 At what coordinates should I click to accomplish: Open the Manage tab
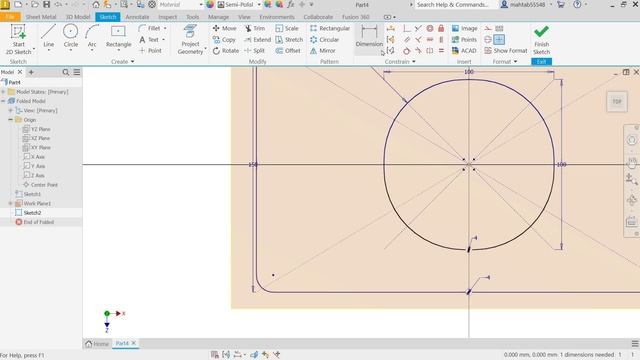pos(218,17)
